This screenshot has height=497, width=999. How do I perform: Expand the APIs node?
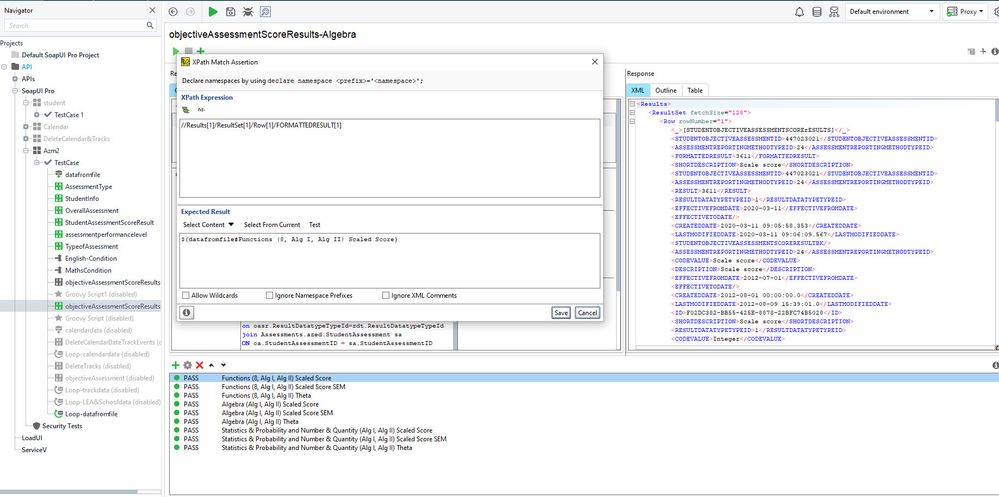[15, 79]
